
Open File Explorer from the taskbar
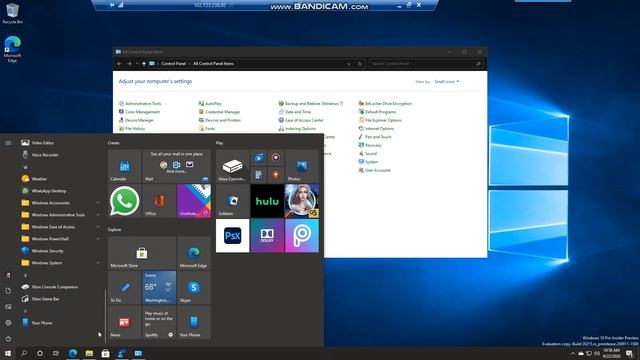coord(89,353)
